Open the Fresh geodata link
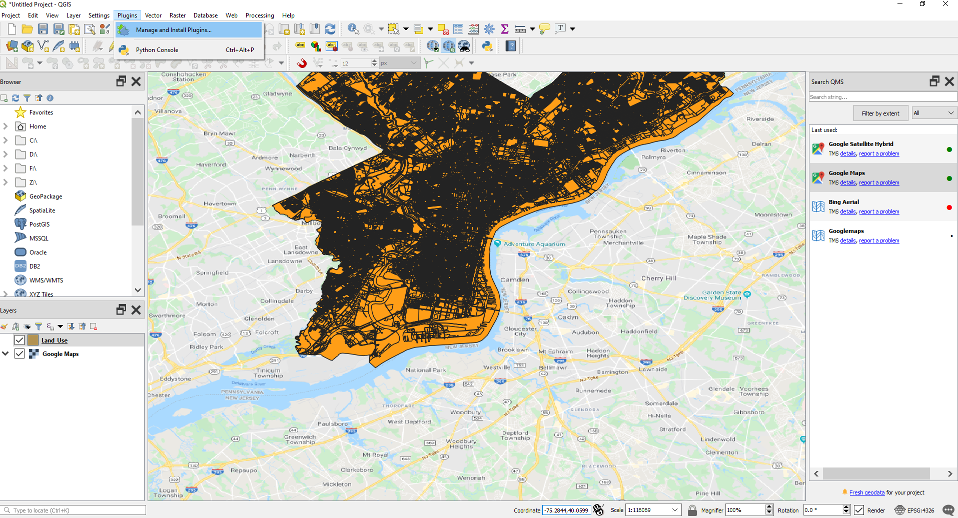This screenshot has width=958, height=518. (x=868, y=492)
